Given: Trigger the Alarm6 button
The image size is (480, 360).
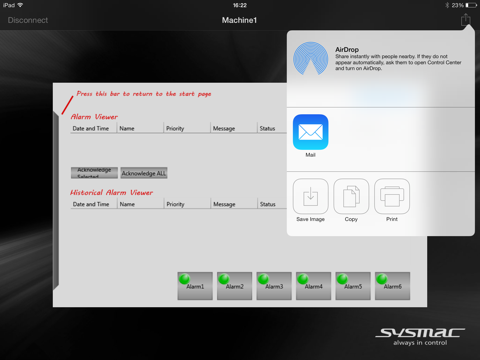Looking at the screenshot, I should pyautogui.click(x=392, y=286).
